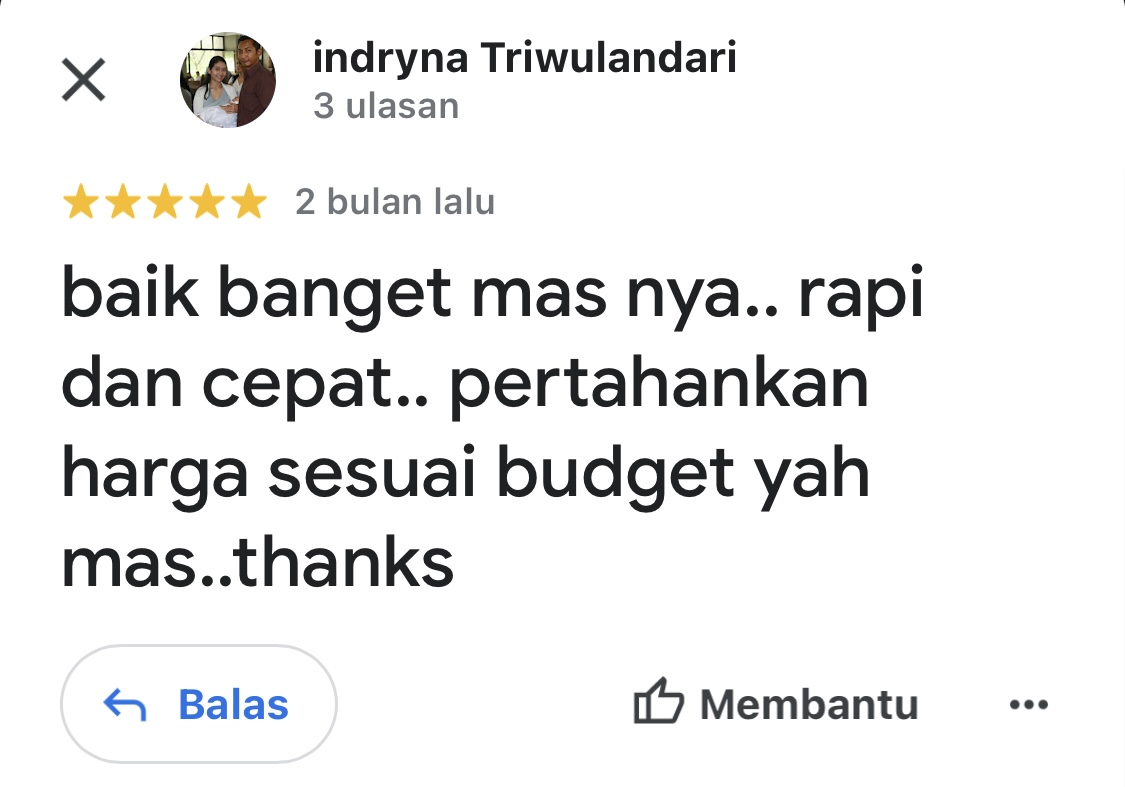The image size is (1125, 787).
Task: Click the review line "harga sesuai budget yah"
Action: [466, 474]
